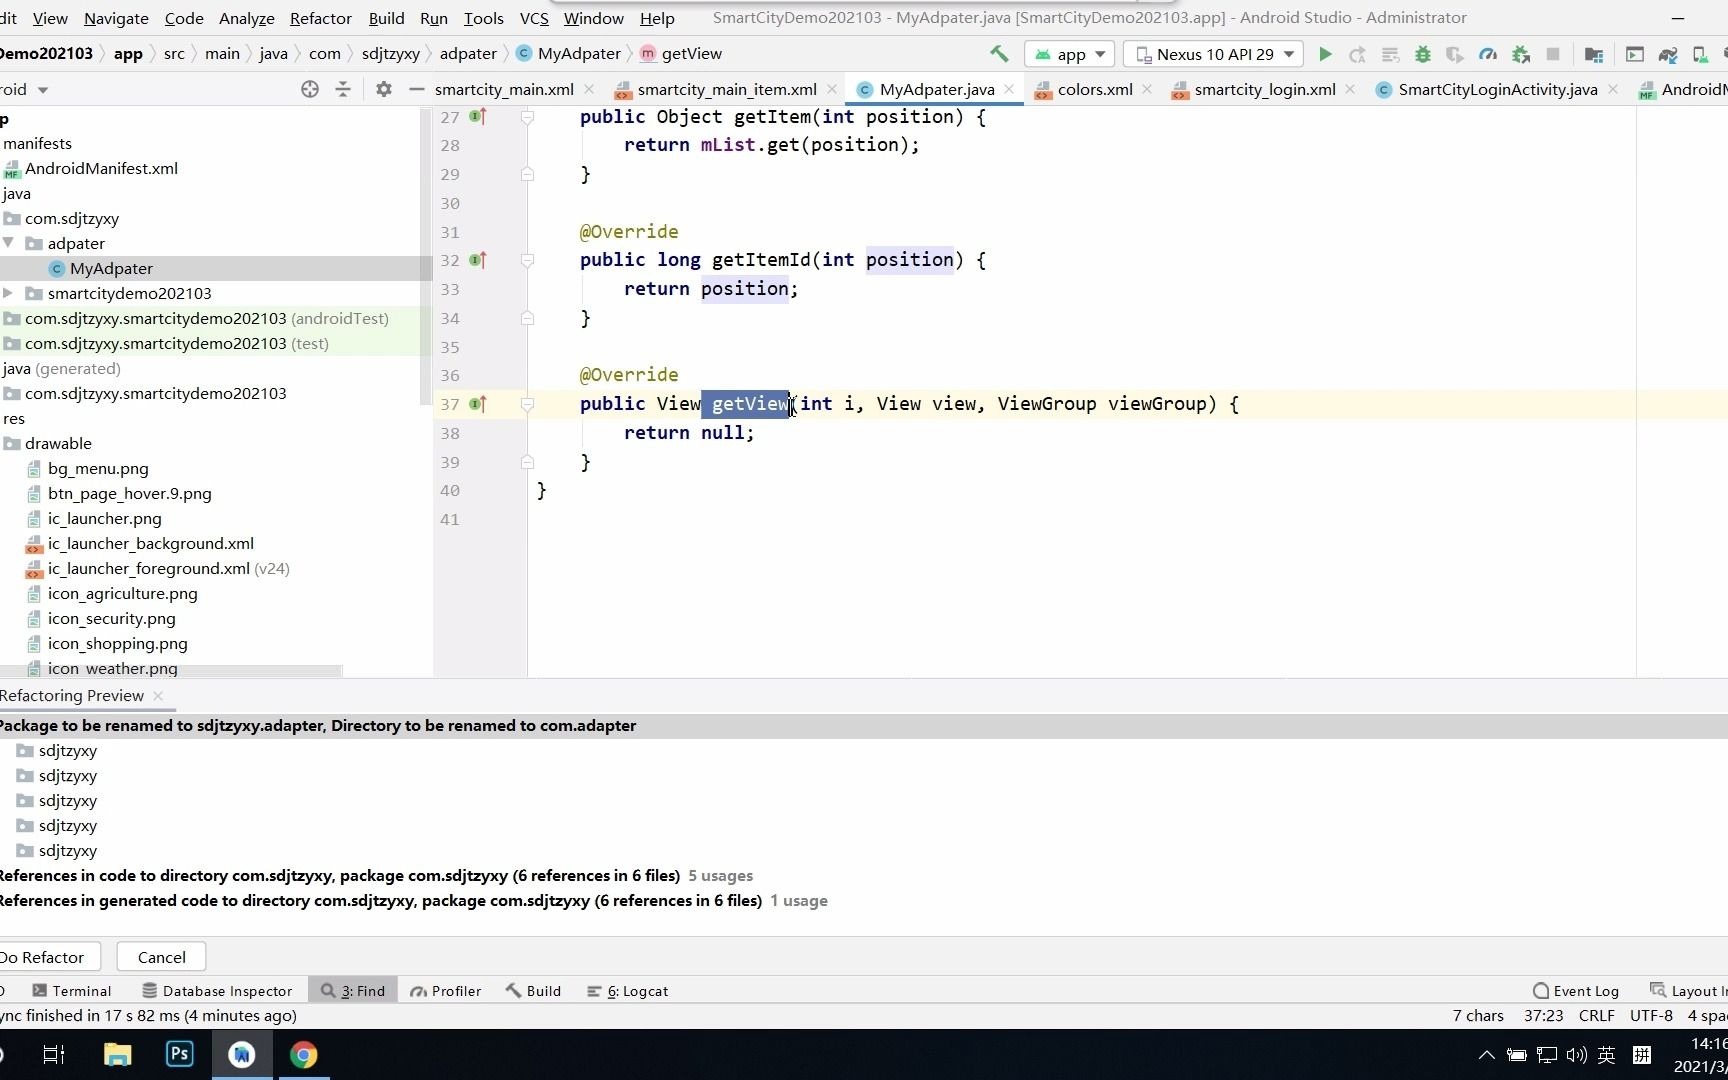Click the project tree horizontal scrollbar
Screen dimensions: 1728x1080
(x=170, y=671)
